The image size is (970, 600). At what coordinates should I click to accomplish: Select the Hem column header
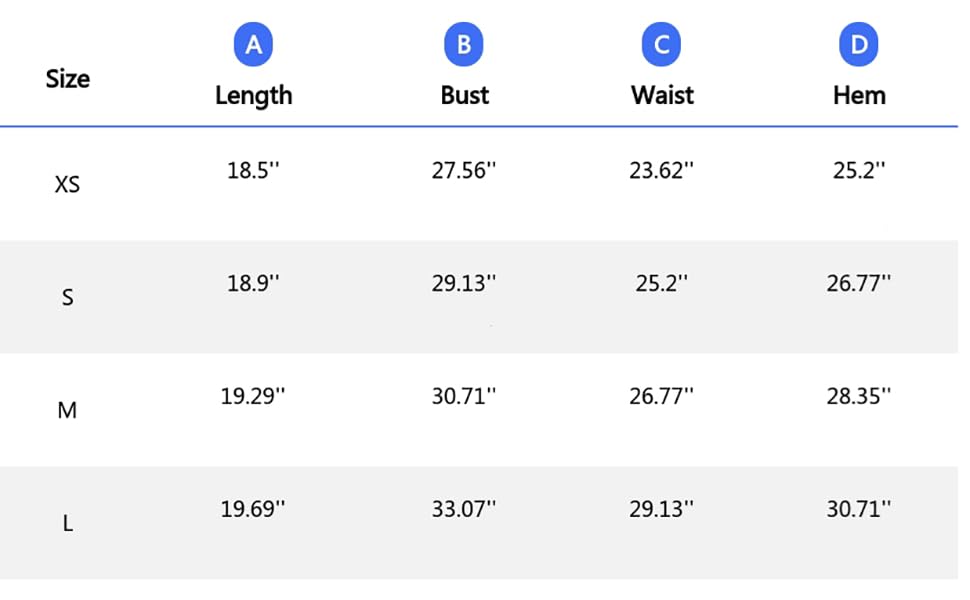859,95
